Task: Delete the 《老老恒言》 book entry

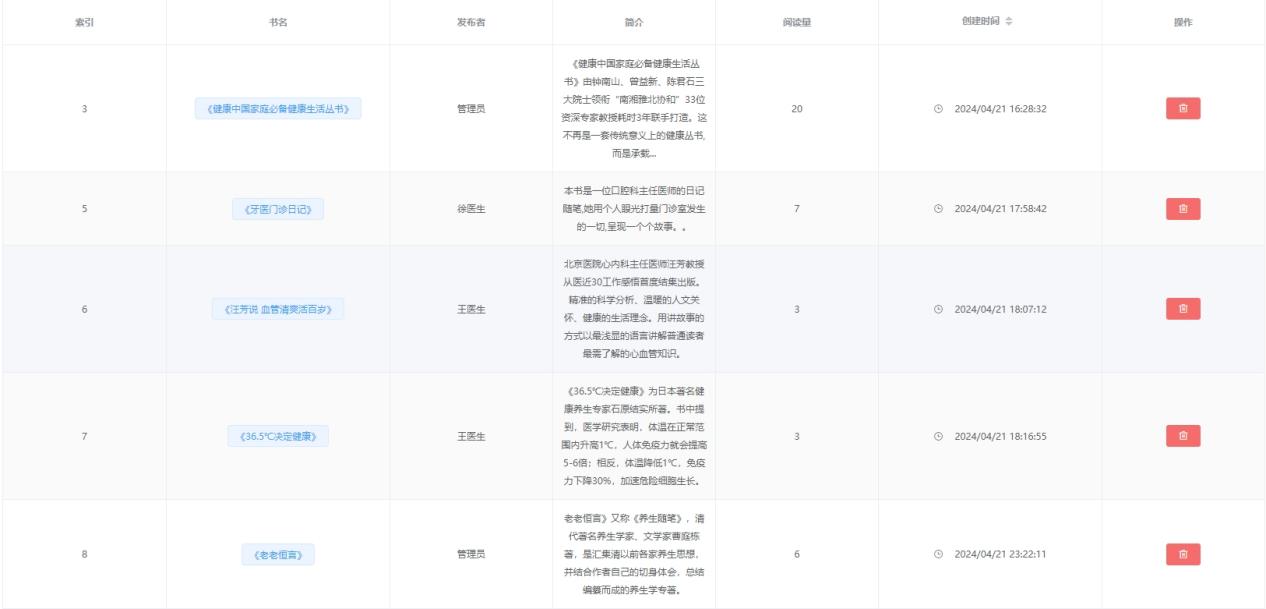Action: coord(1183,553)
